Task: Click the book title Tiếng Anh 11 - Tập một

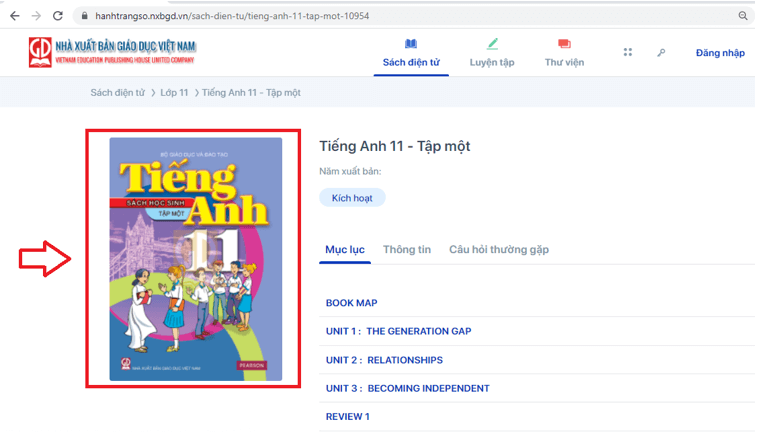Action: (x=394, y=146)
